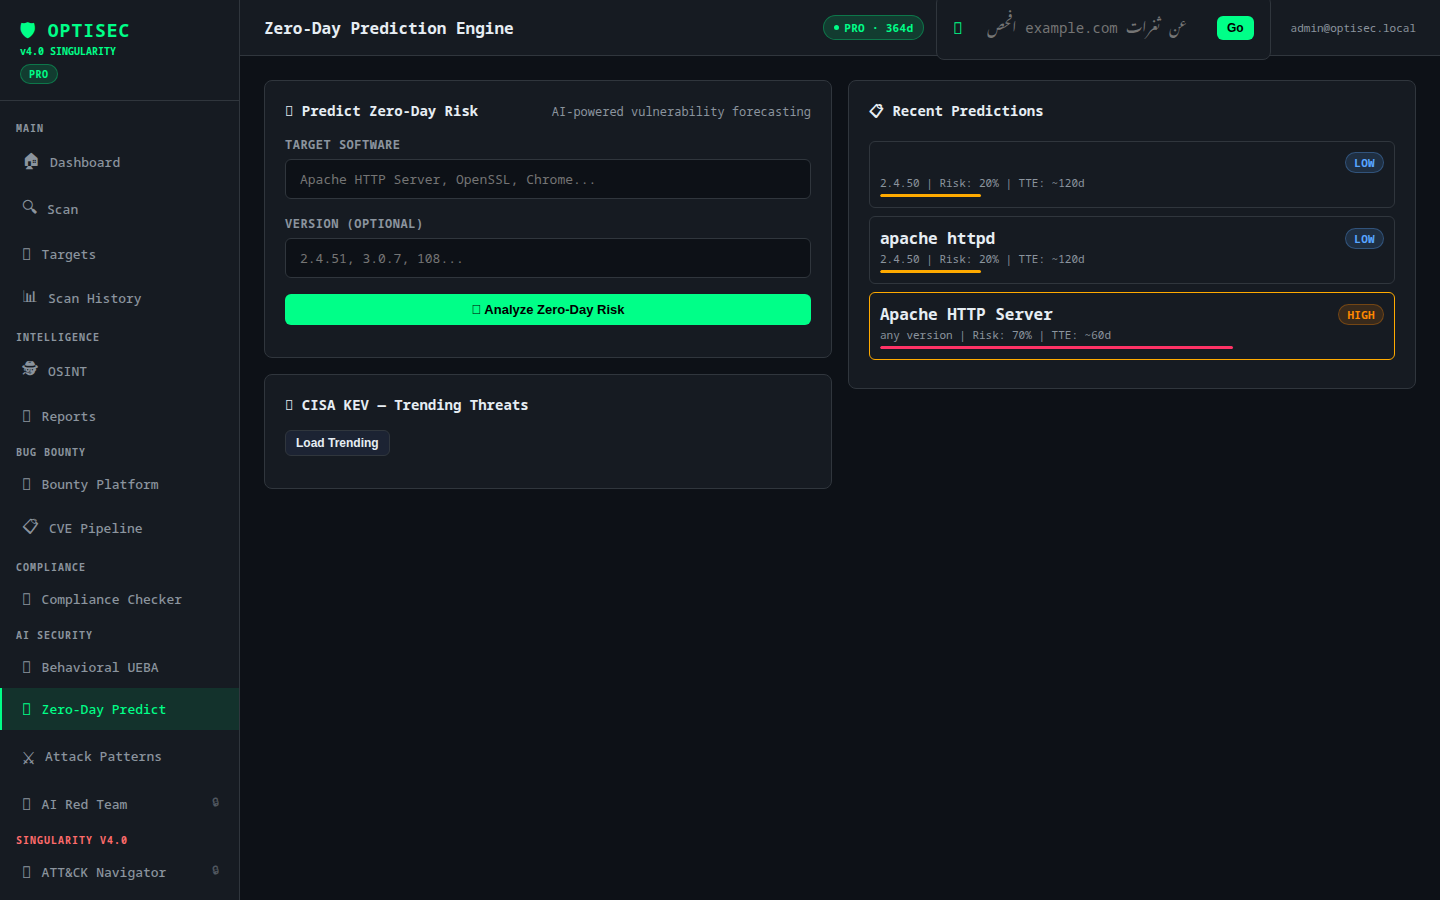Select the Scan magnifier icon
The height and width of the screenshot is (900, 1440).
coord(30,207)
